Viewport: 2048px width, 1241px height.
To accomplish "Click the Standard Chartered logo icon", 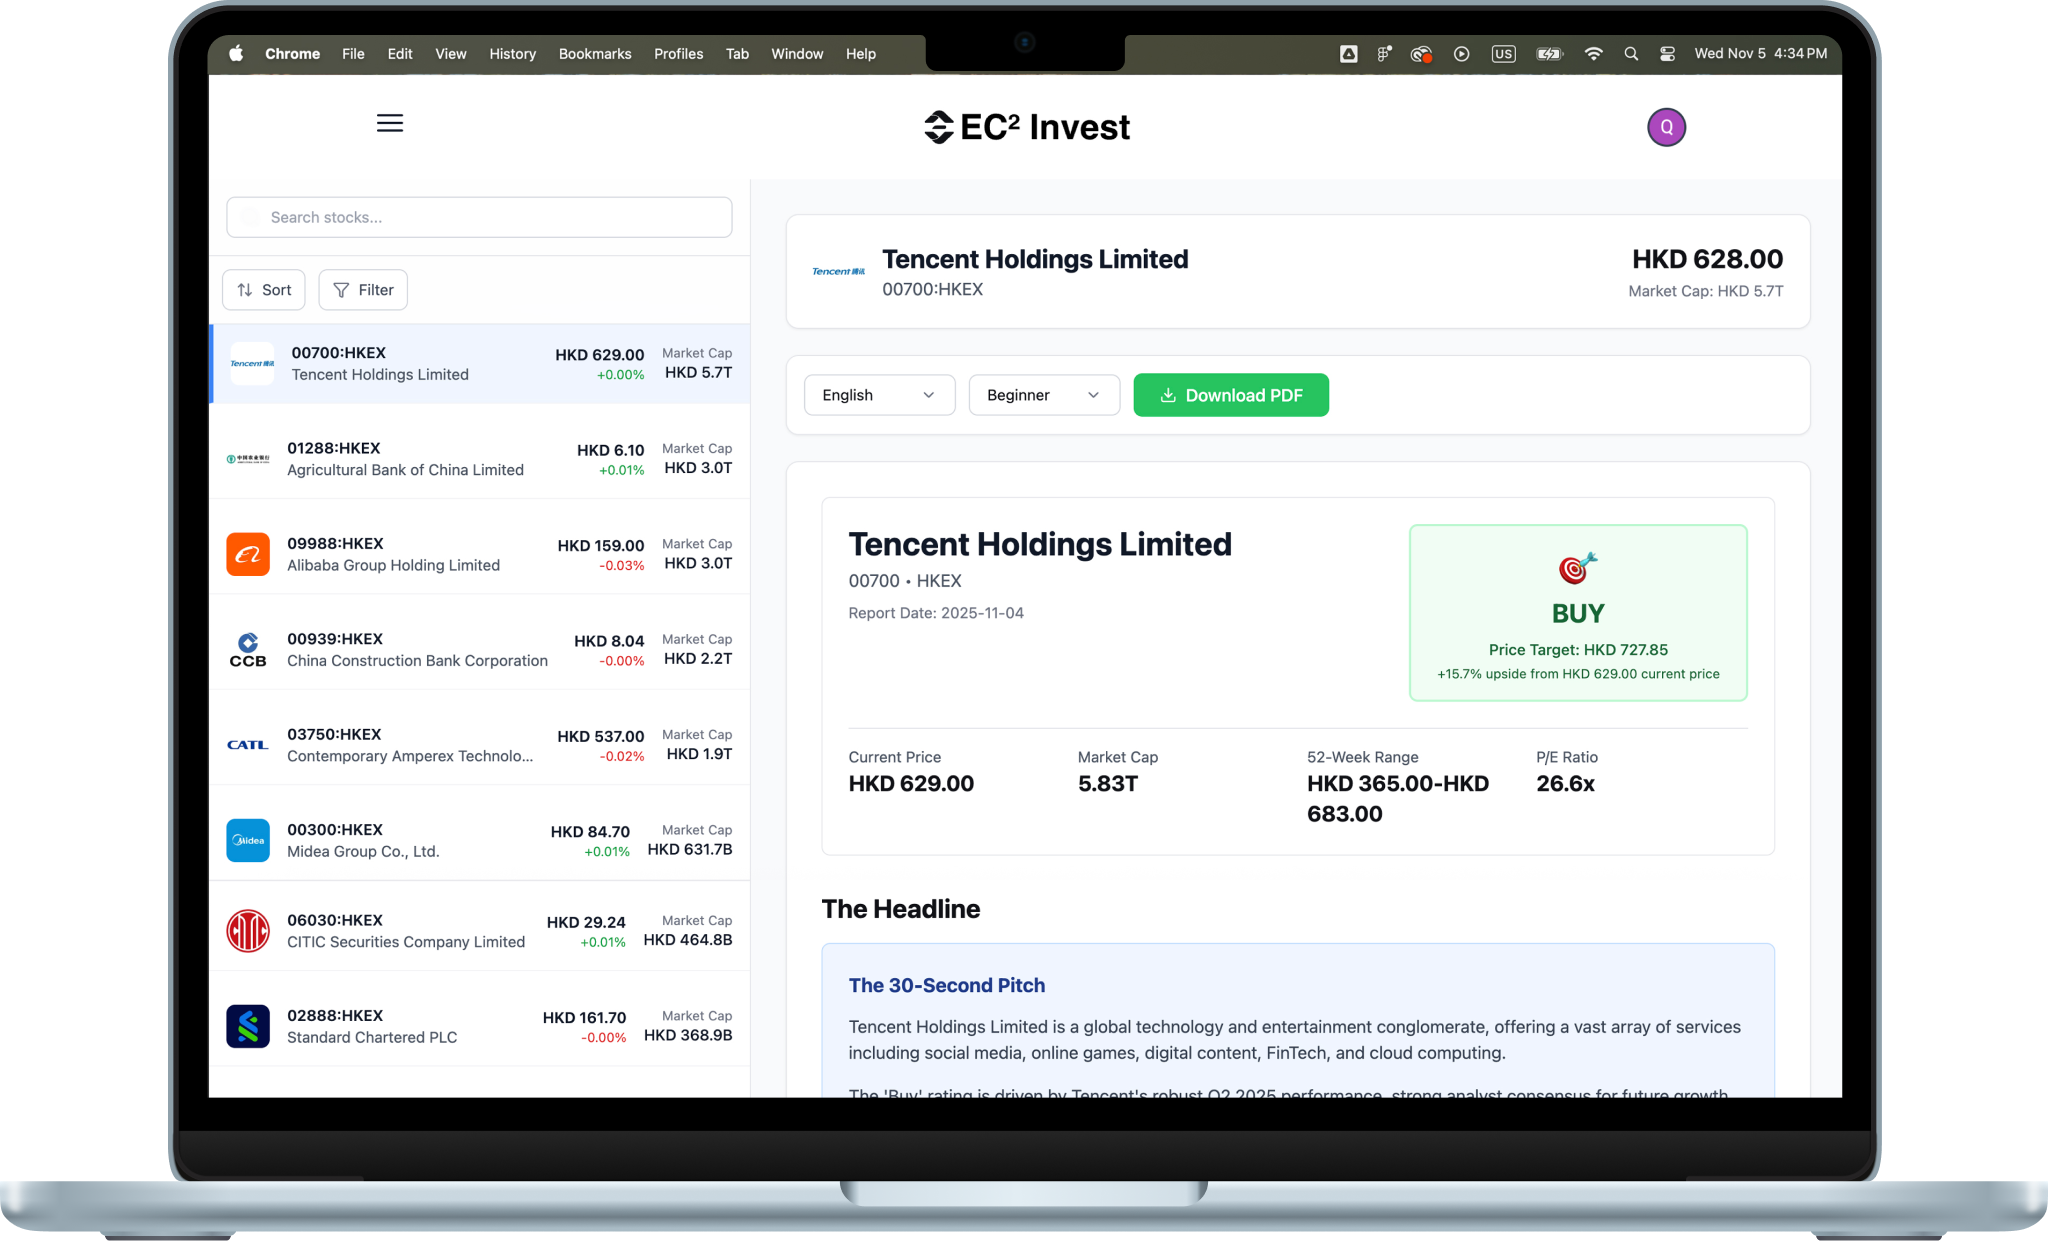I will 247,1026.
